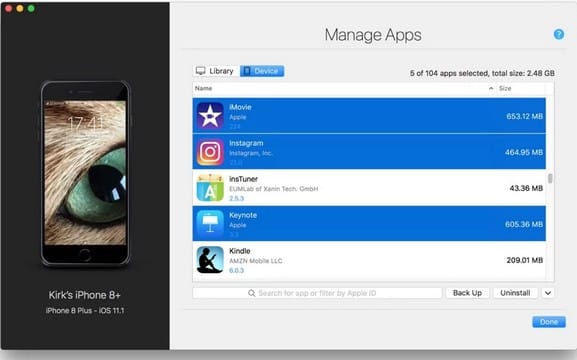Click the Keynote app icon

pos(210,224)
